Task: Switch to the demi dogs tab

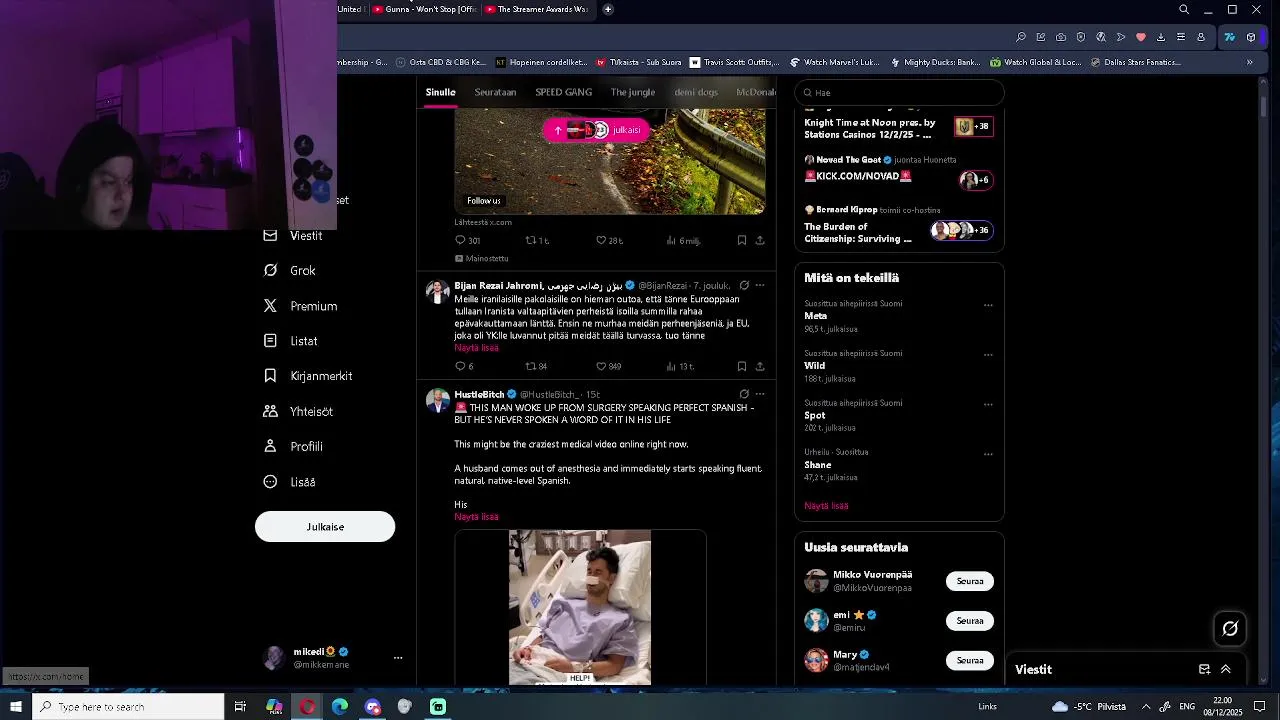Action: [x=696, y=92]
